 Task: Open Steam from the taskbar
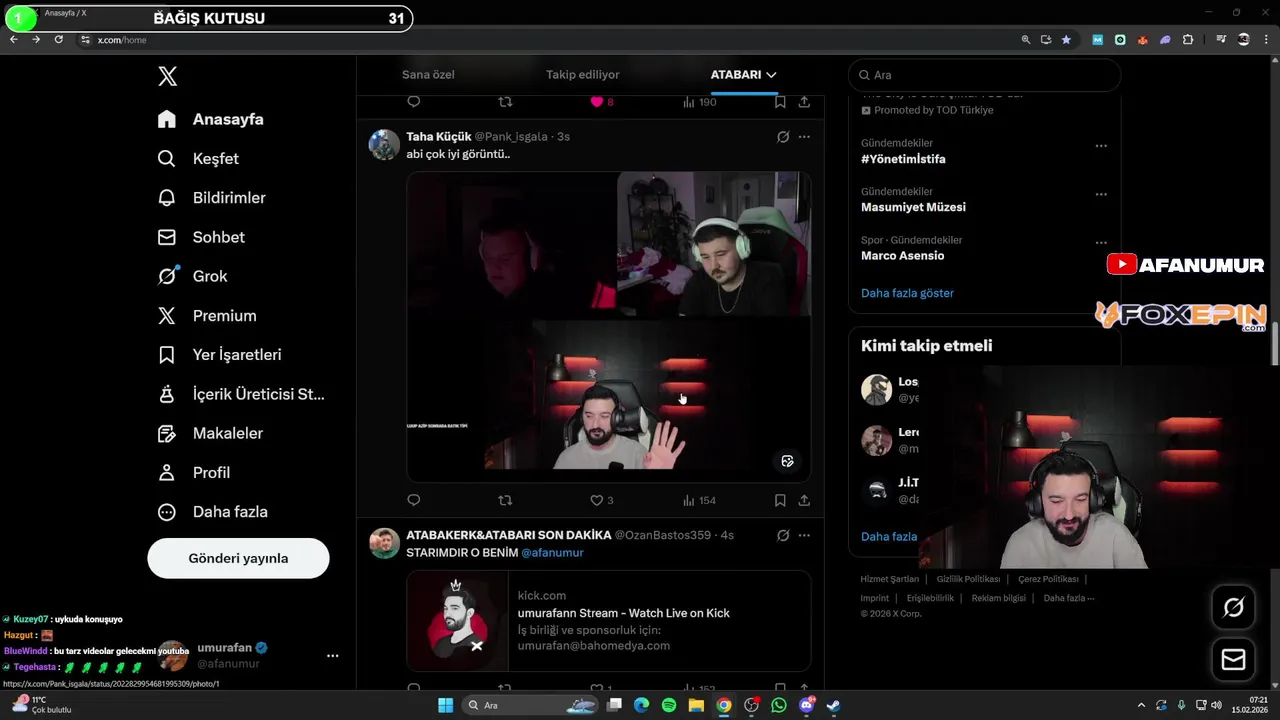833,705
